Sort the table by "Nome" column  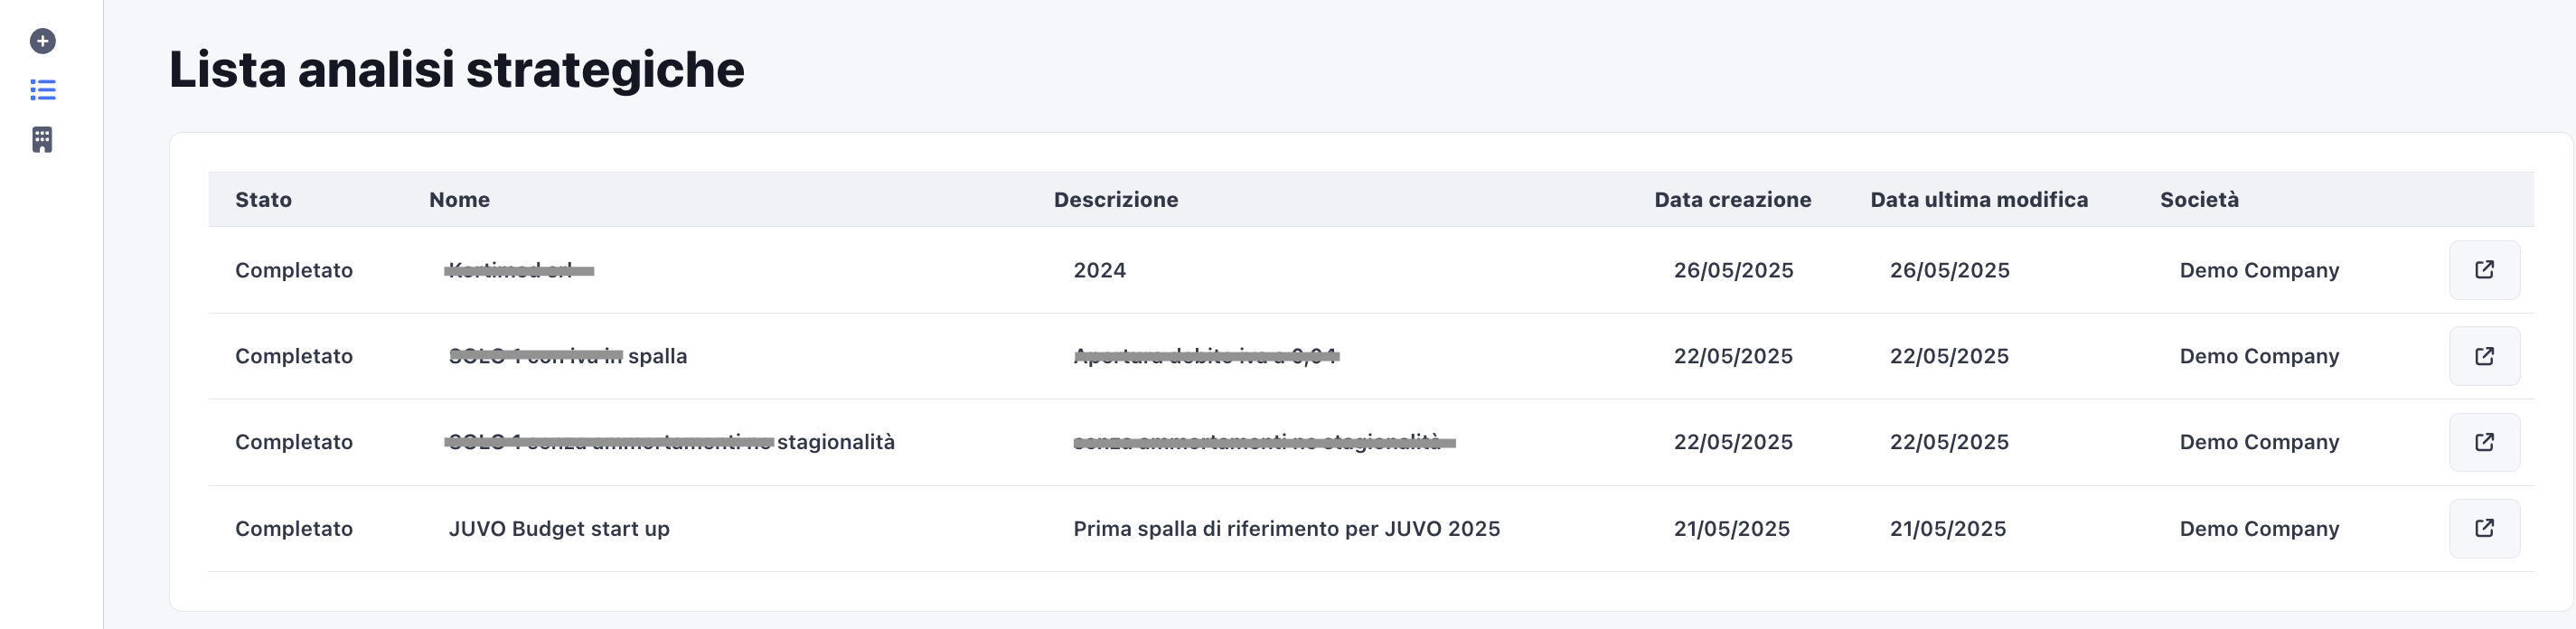coord(459,199)
